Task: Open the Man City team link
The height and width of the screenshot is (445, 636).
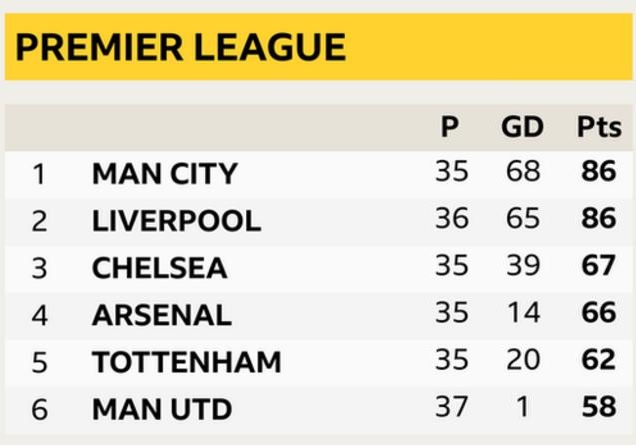Action: click(164, 174)
